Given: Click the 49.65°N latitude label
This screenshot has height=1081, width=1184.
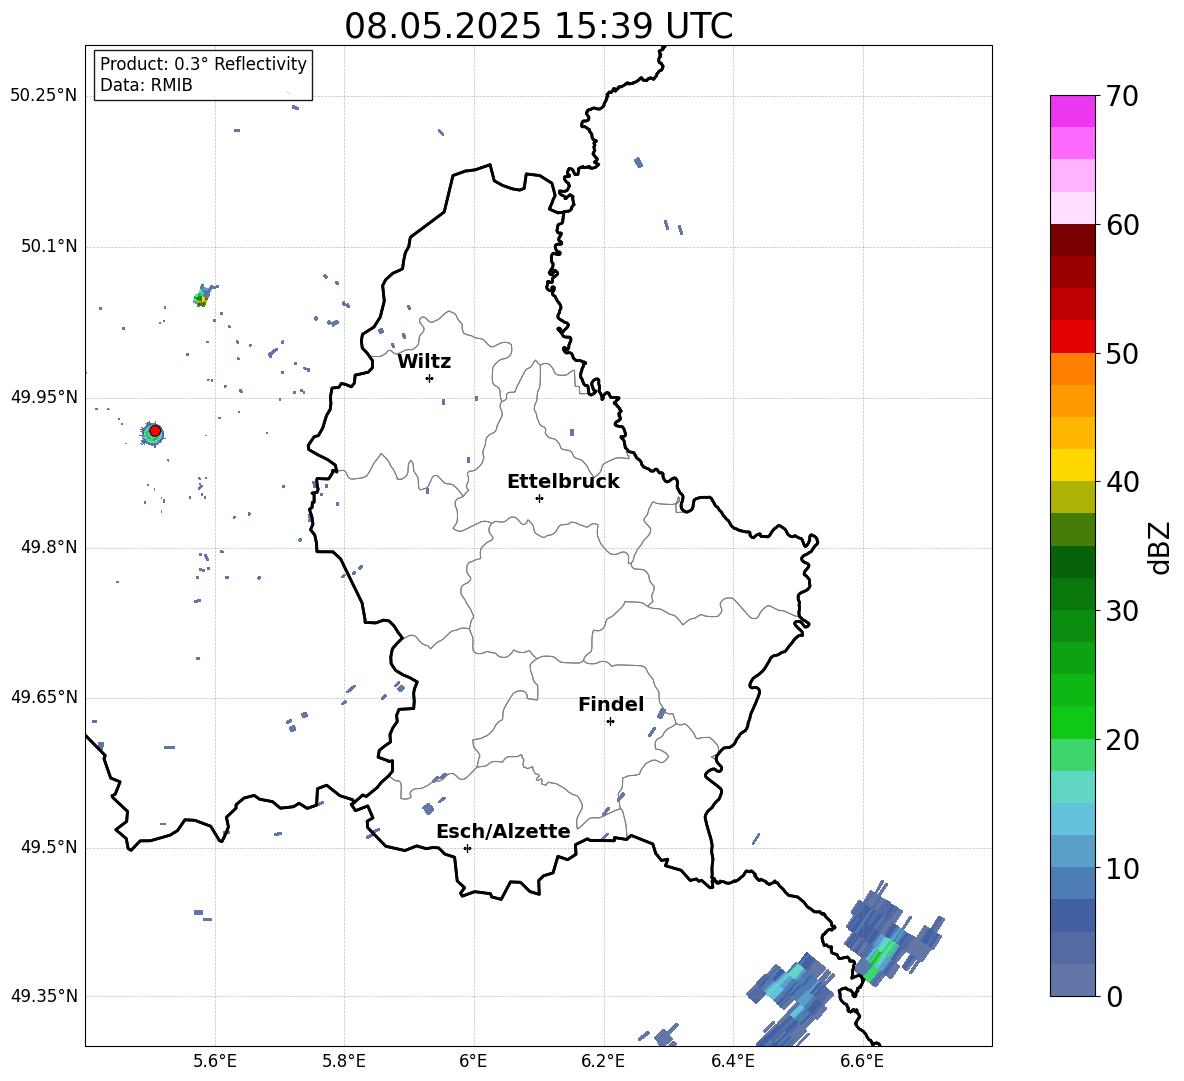Looking at the screenshot, I should pos(44,697).
